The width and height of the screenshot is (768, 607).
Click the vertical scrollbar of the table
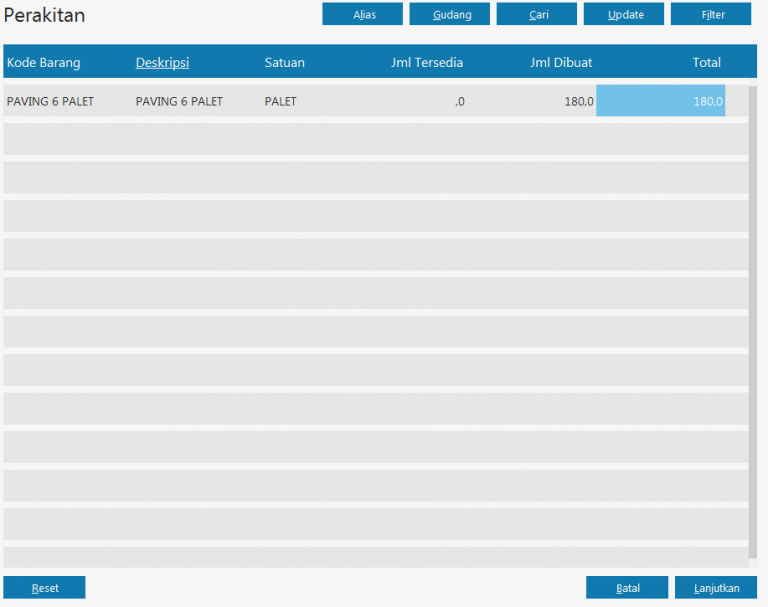coord(752,320)
